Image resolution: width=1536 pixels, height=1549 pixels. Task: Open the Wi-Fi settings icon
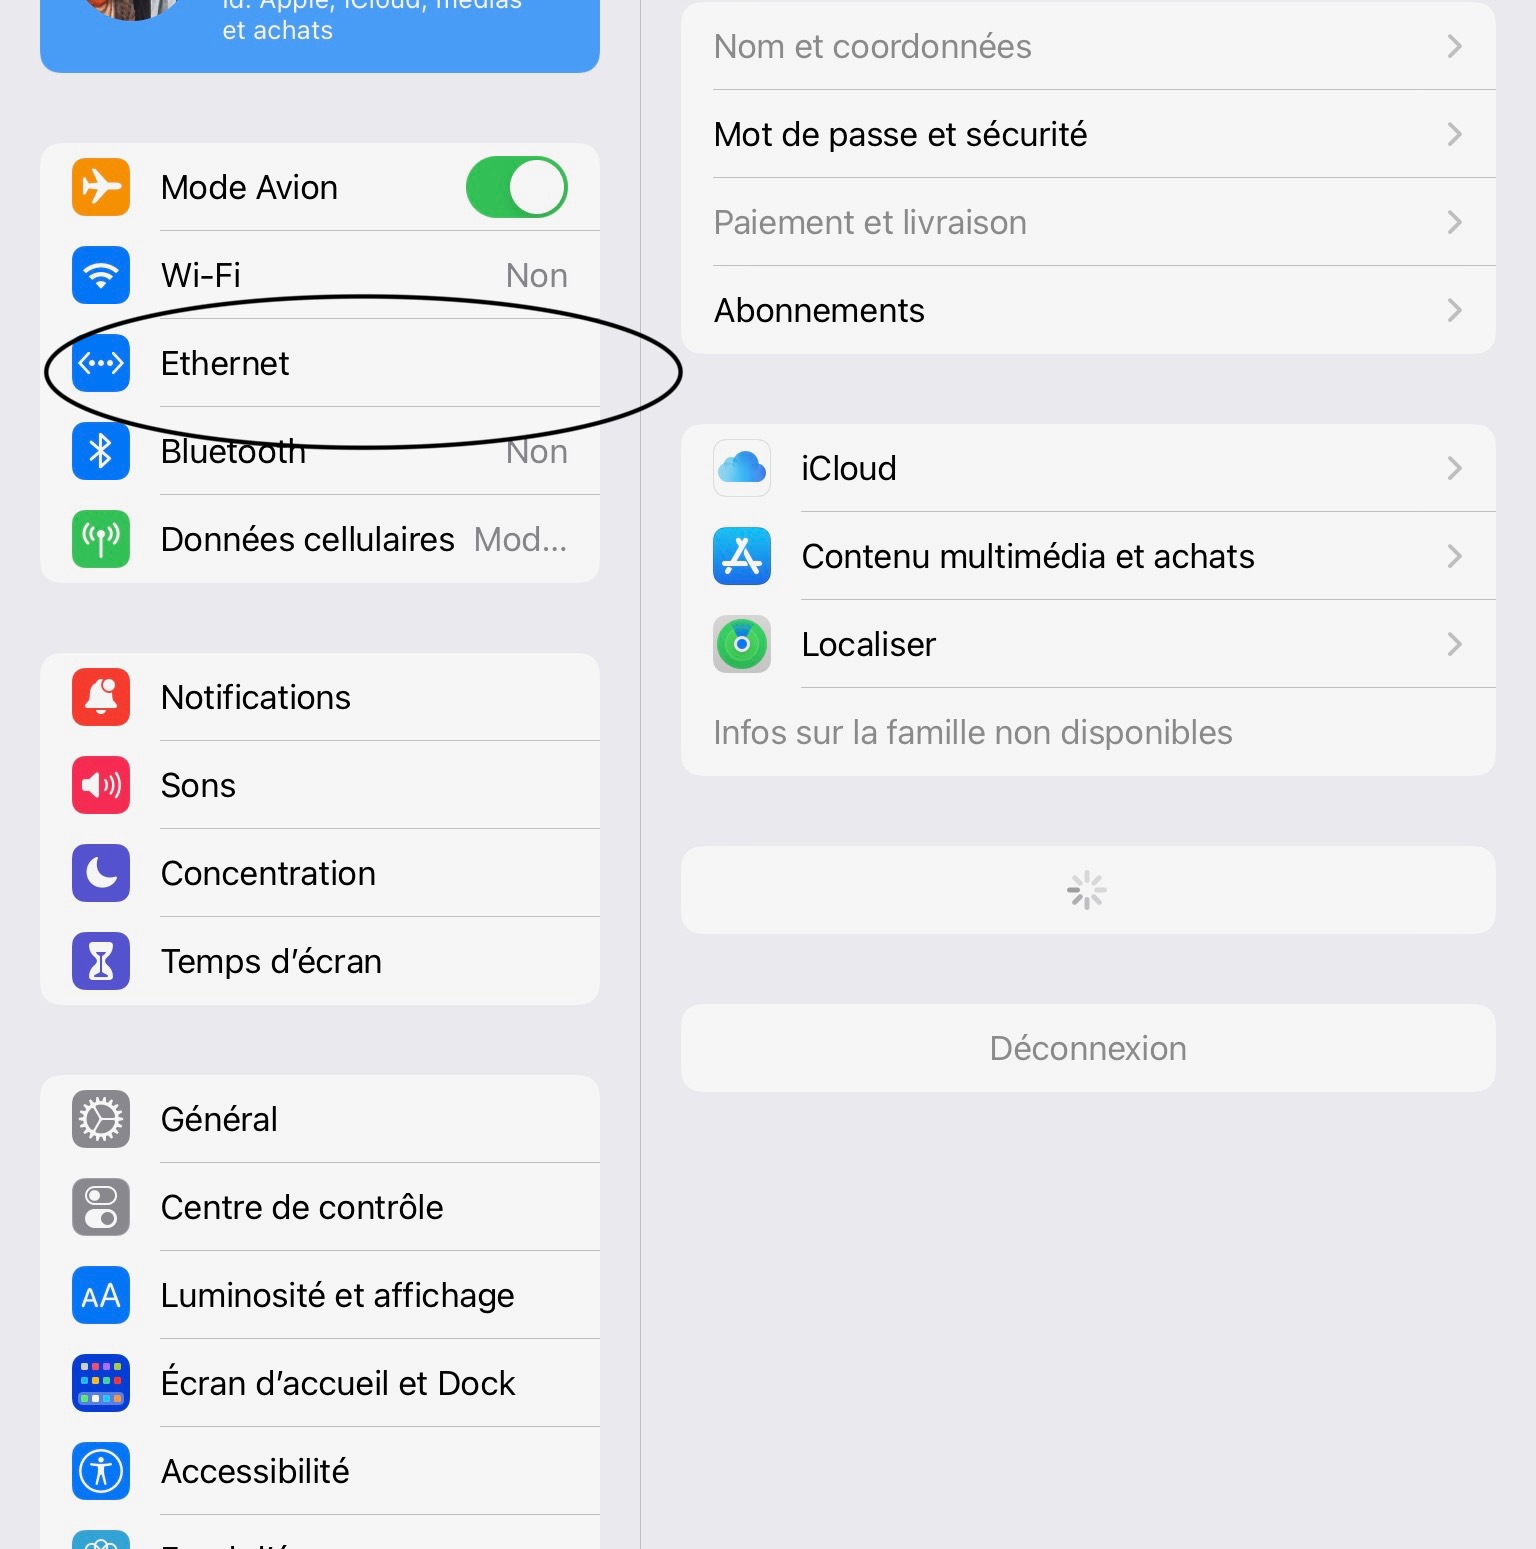pos(101,275)
